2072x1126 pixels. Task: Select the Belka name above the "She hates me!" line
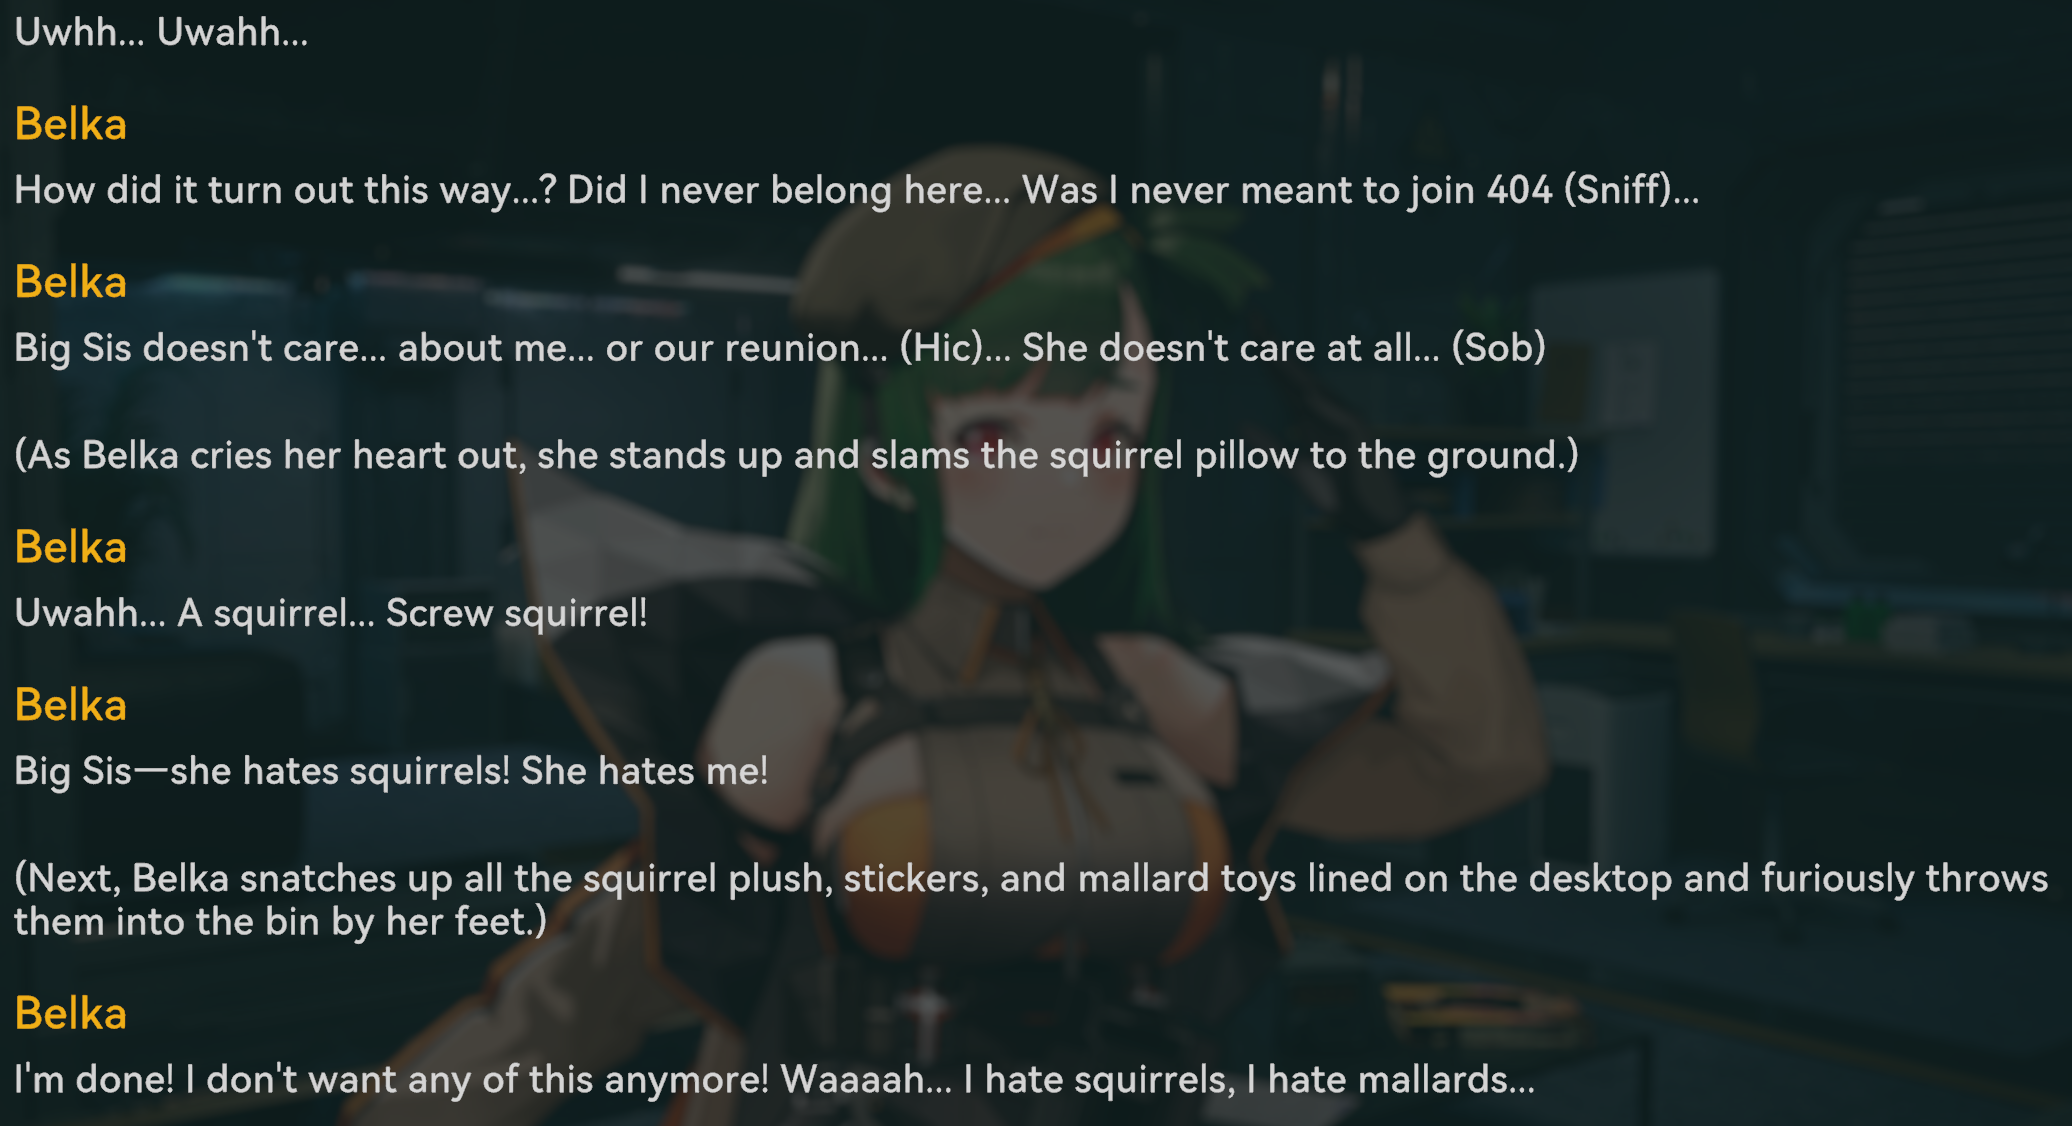[x=70, y=705]
